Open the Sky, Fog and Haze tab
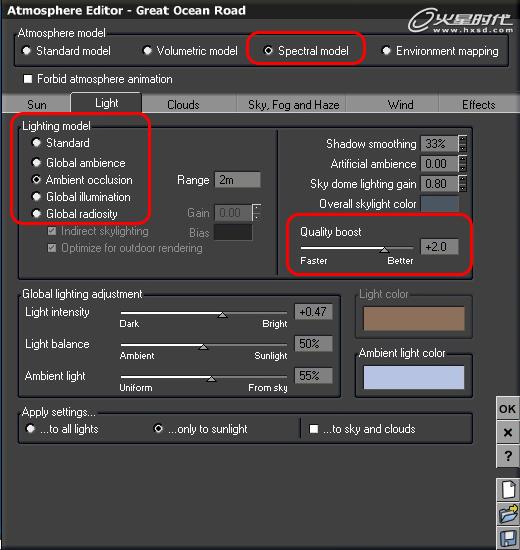 tap(293, 105)
